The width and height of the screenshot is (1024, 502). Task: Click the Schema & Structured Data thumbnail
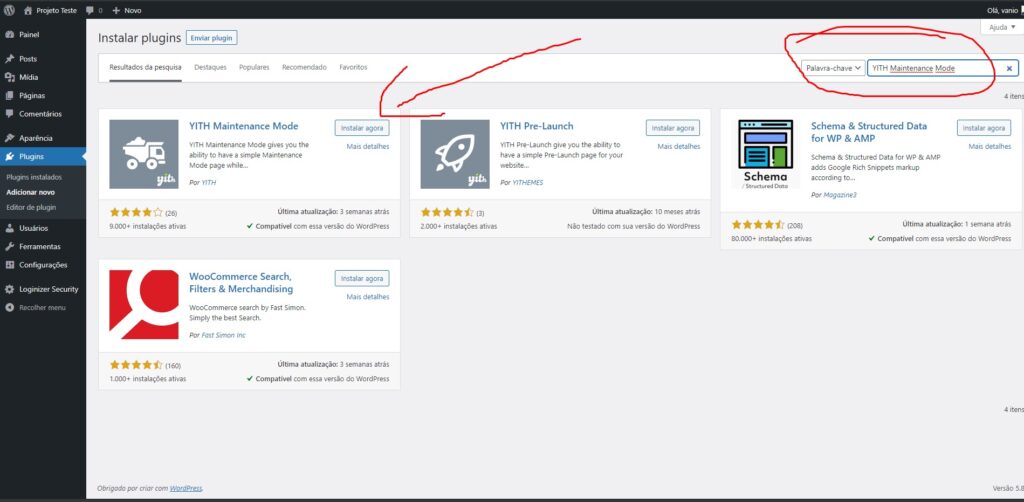coord(765,154)
